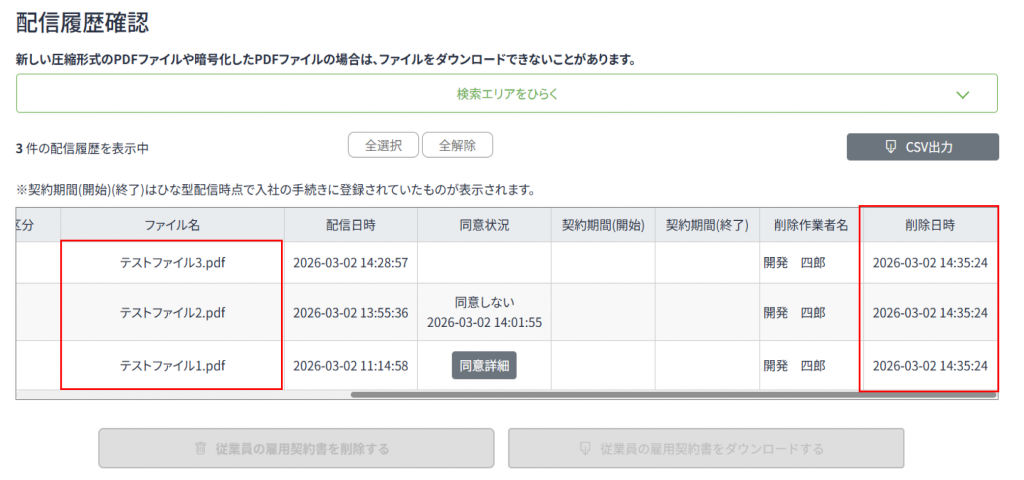This screenshot has height=480, width=1024.
Task: Click the download icon on the contract download button
Action: pyautogui.click(x=586, y=449)
